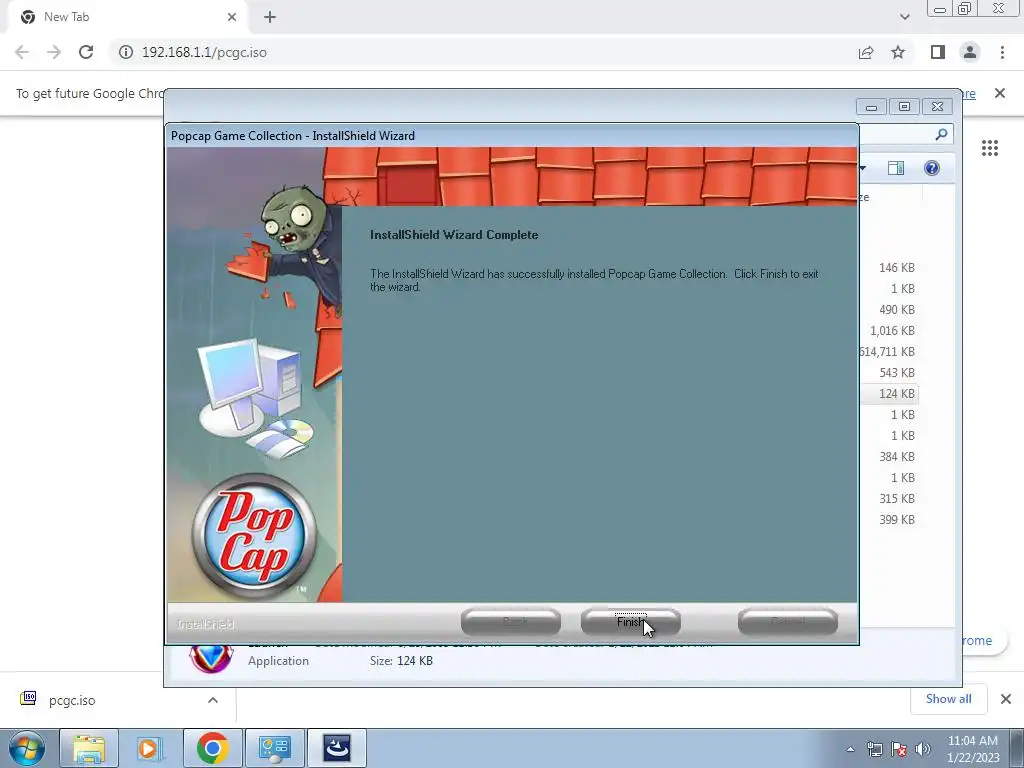Open the volume tray icon
The height and width of the screenshot is (768, 1024).
pyautogui.click(x=922, y=748)
